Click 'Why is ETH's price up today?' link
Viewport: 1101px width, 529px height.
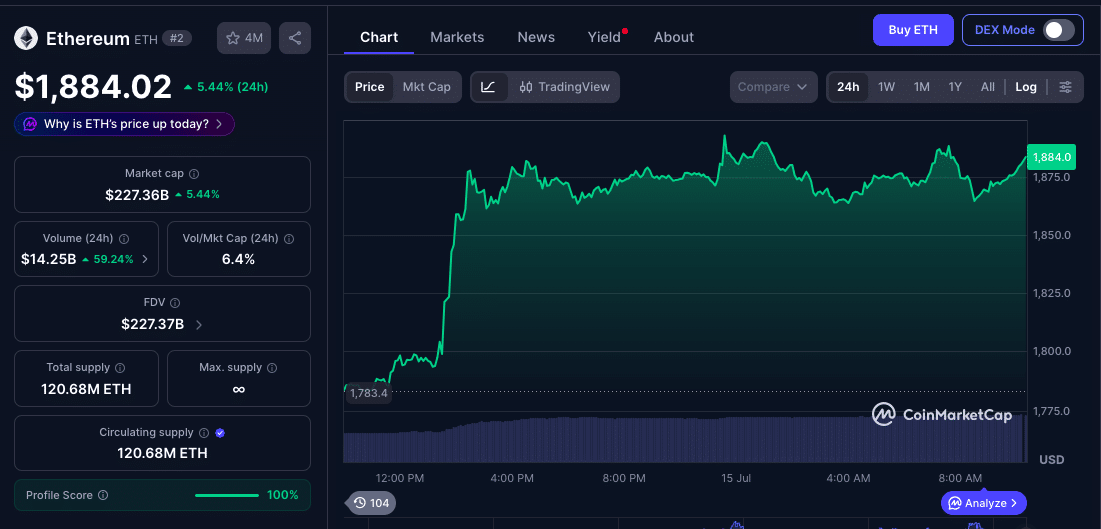126,124
